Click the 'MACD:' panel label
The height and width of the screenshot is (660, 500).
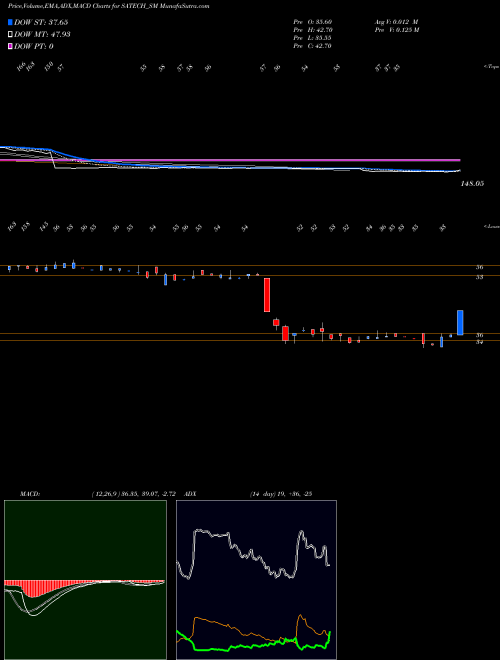click(29, 494)
